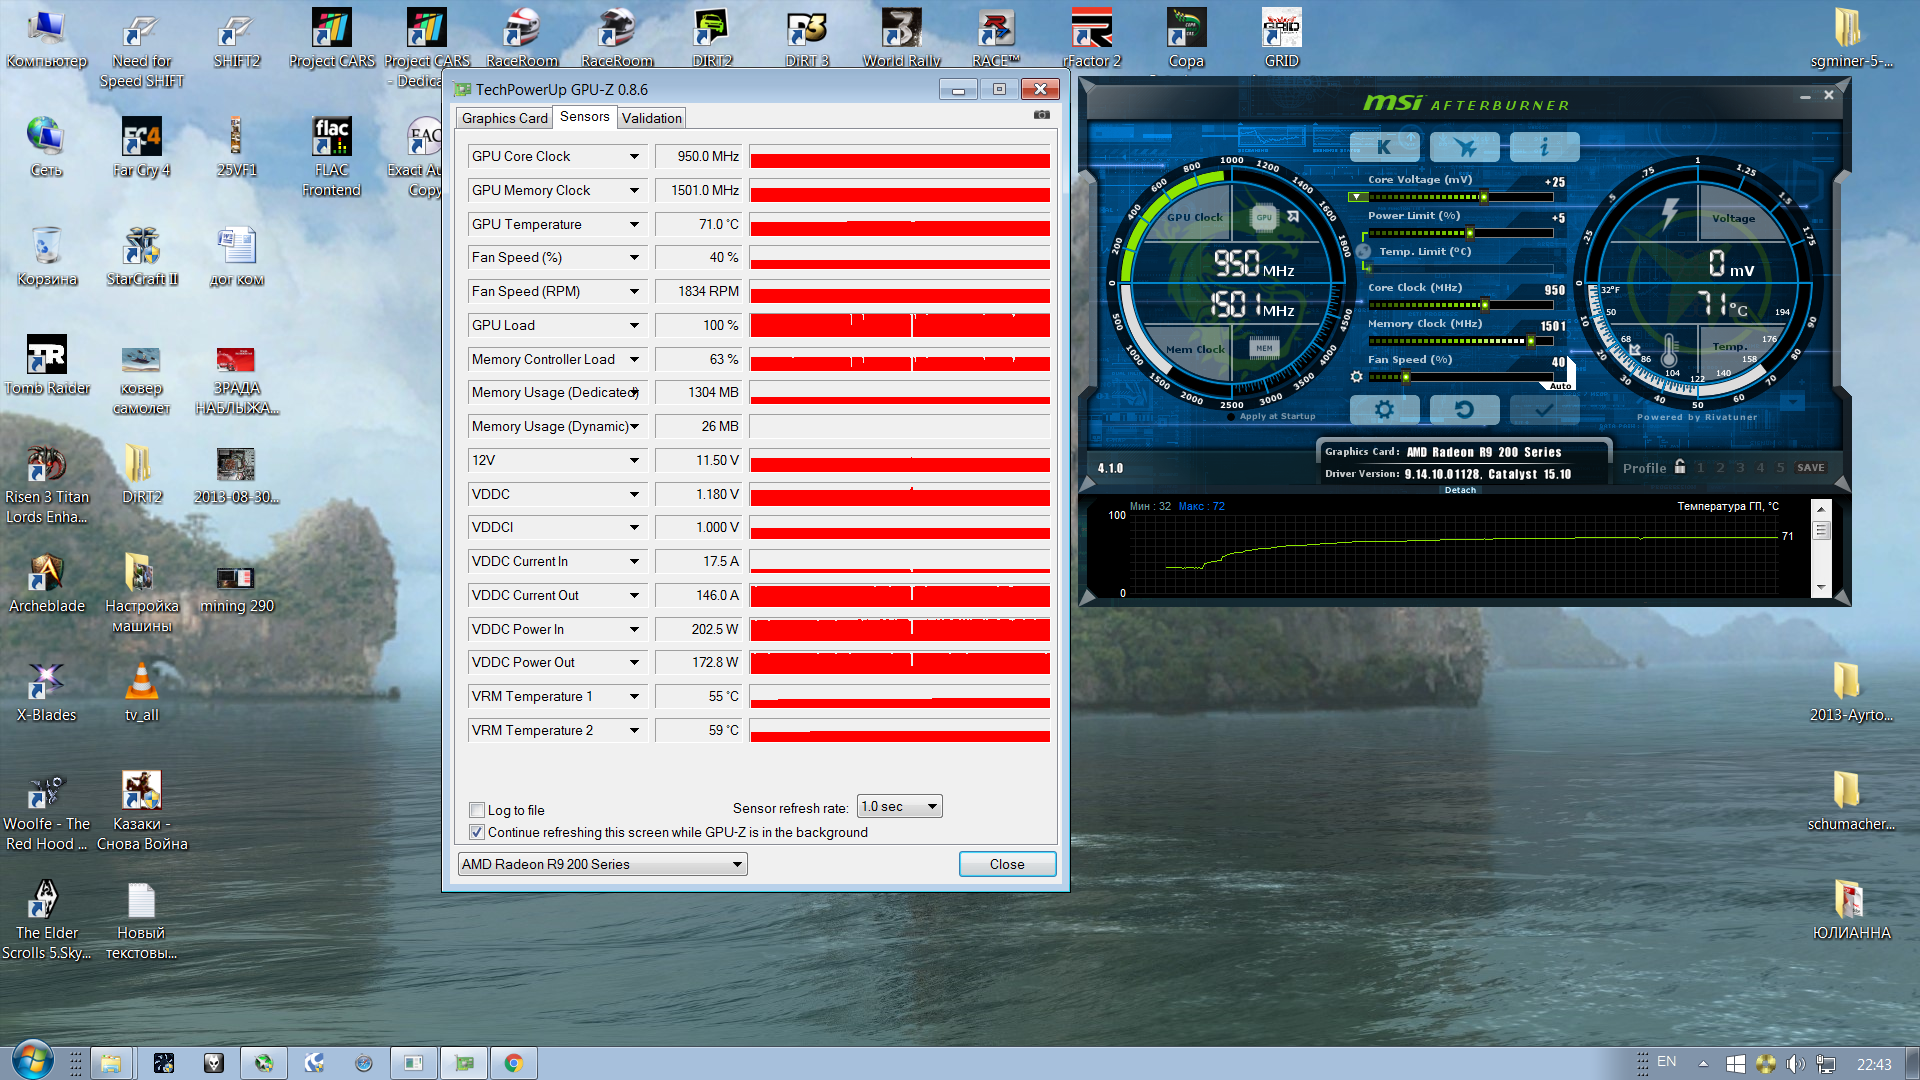The image size is (1920, 1080).
Task: Click the reset-to-defaults arrow button
Action: tap(1464, 410)
